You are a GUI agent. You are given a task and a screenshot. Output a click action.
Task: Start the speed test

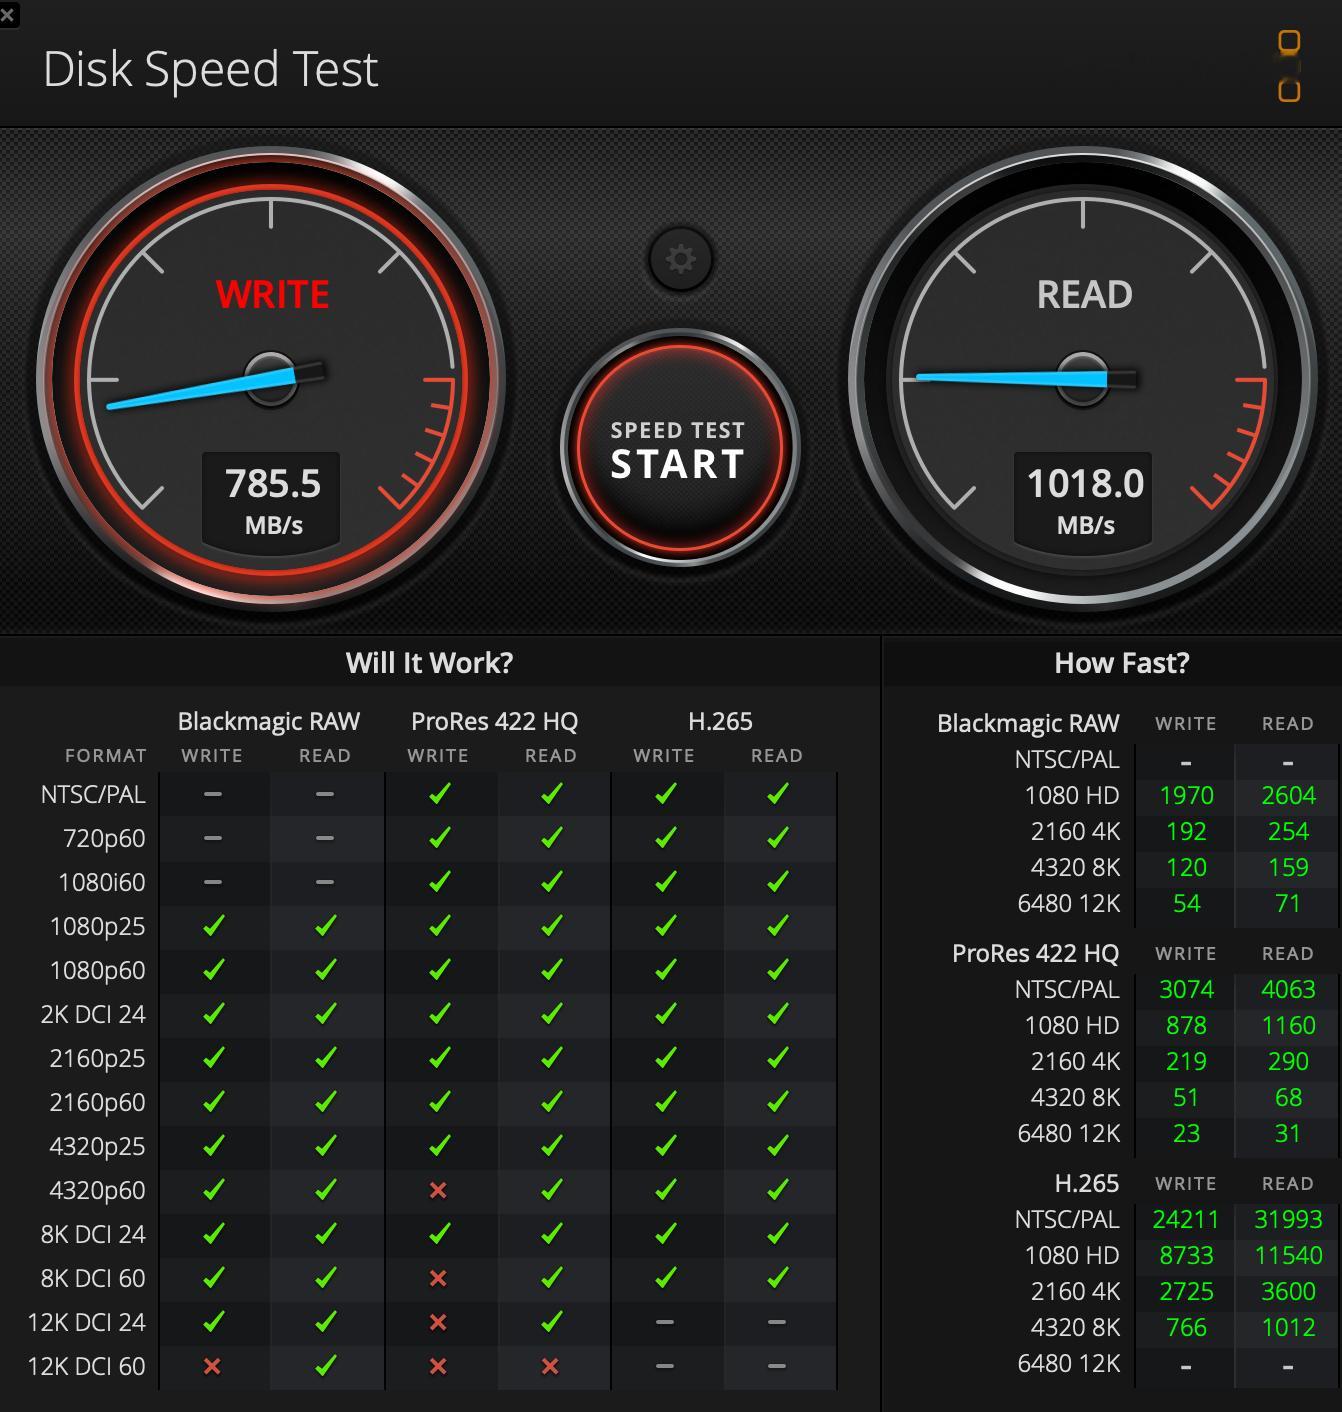tap(679, 449)
